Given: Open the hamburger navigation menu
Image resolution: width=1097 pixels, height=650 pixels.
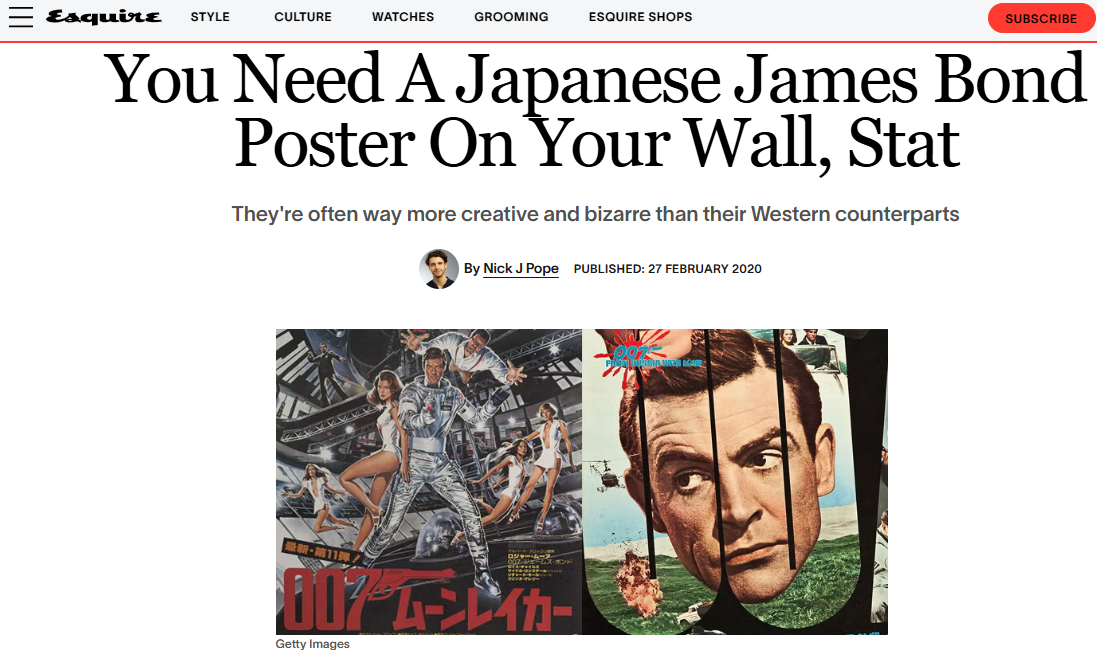Looking at the screenshot, I should tap(21, 17).
